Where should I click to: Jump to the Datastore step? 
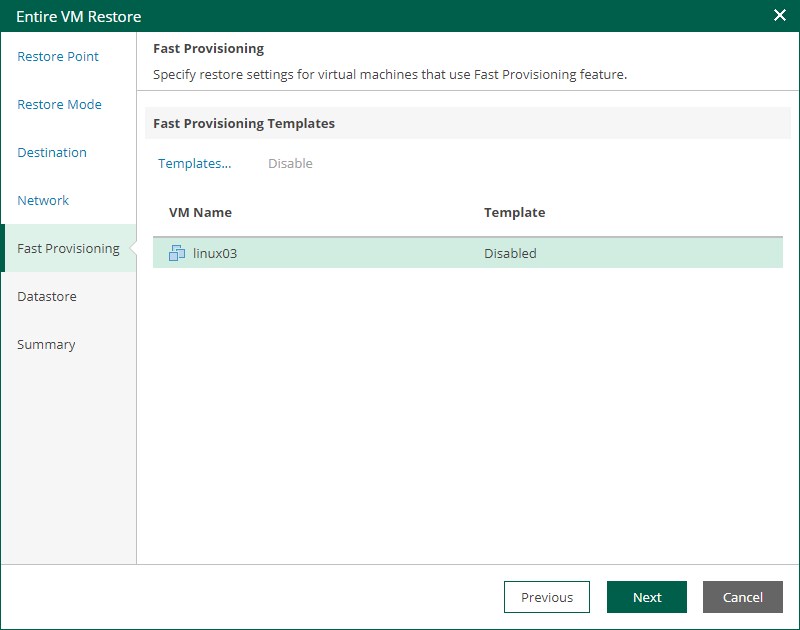click(47, 296)
